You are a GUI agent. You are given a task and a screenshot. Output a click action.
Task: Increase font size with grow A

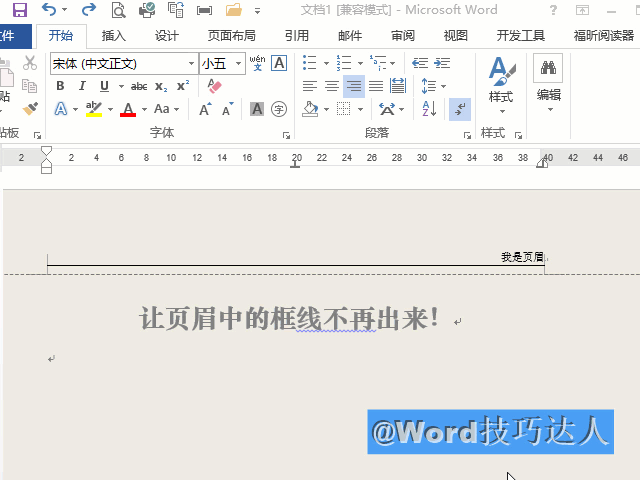point(205,109)
